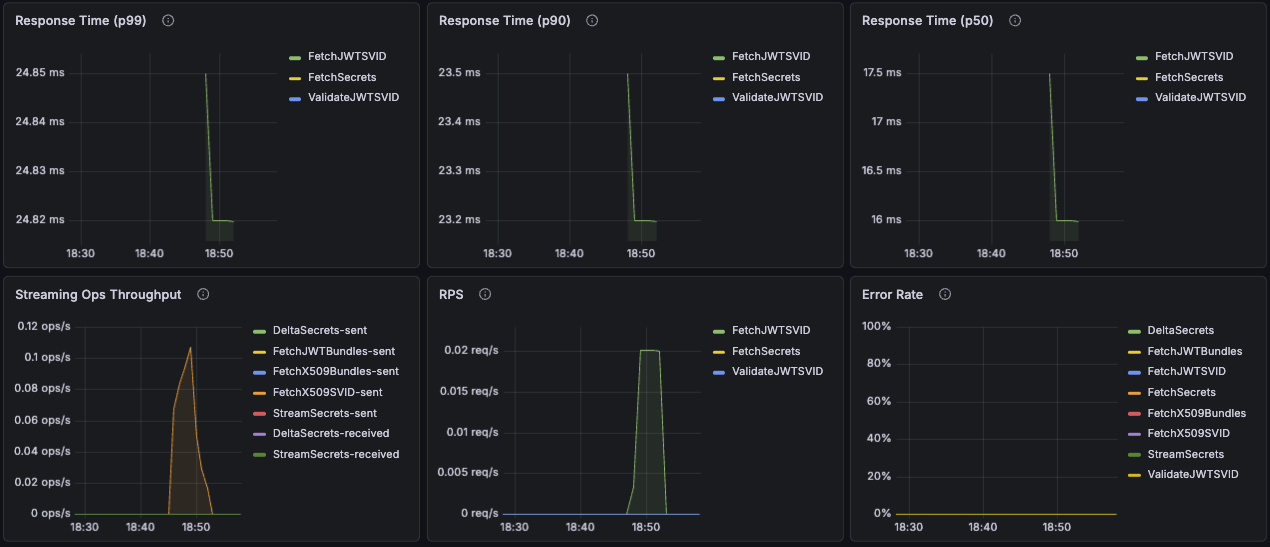Screen dimensions: 1270x547
Task: Toggle FetchJWTSVID series in p99 legend
Action: point(346,56)
